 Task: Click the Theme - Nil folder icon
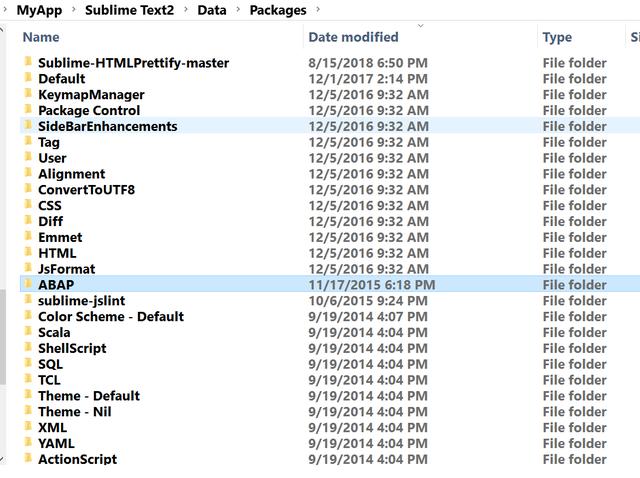28,411
